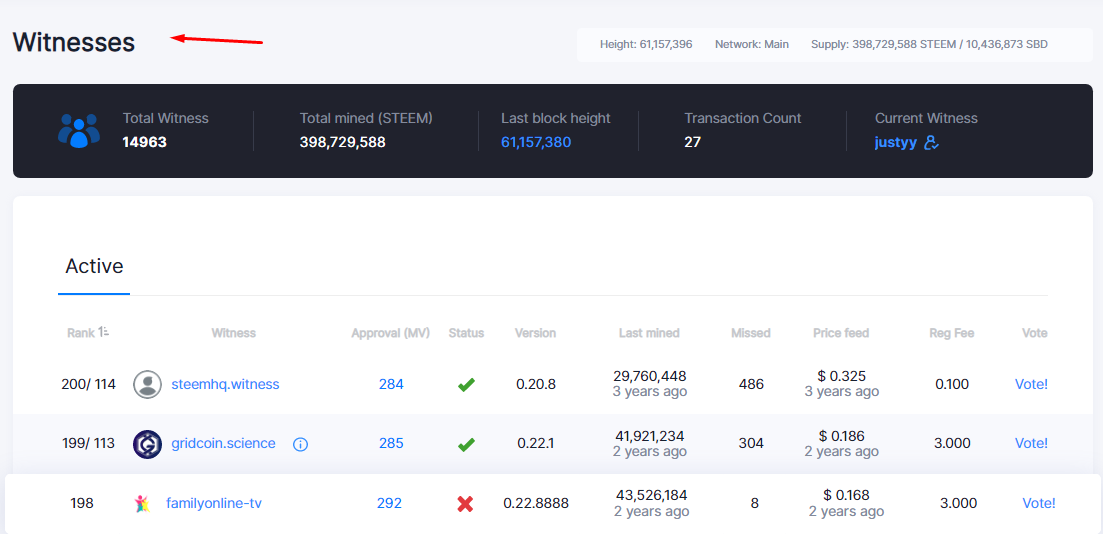Click the user-check icon beside justyy
This screenshot has width=1103, height=534.
click(x=931, y=143)
